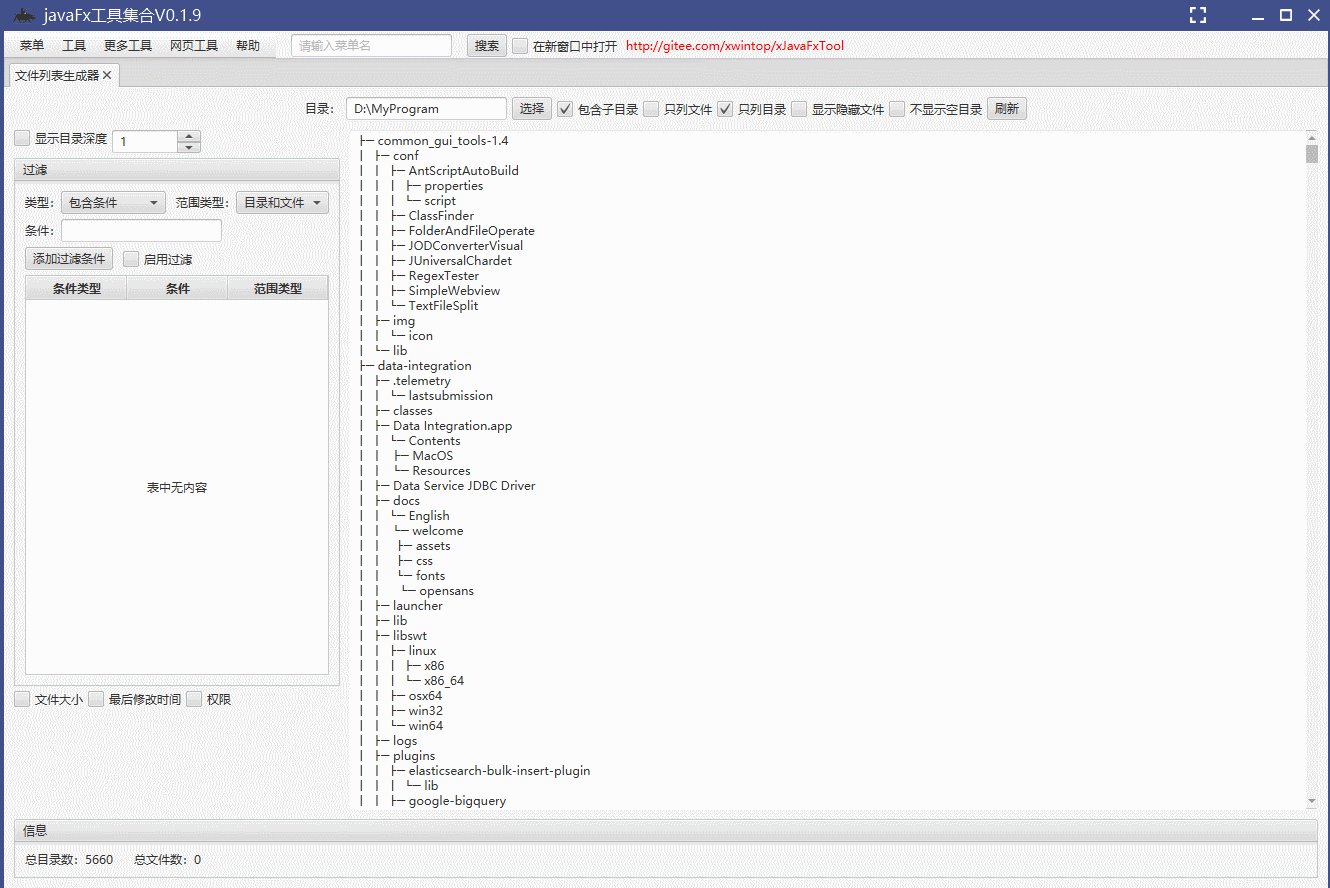Toggle the 文件大小 checkbox
The height and width of the screenshot is (888, 1330).
click(x=22, y=700)
